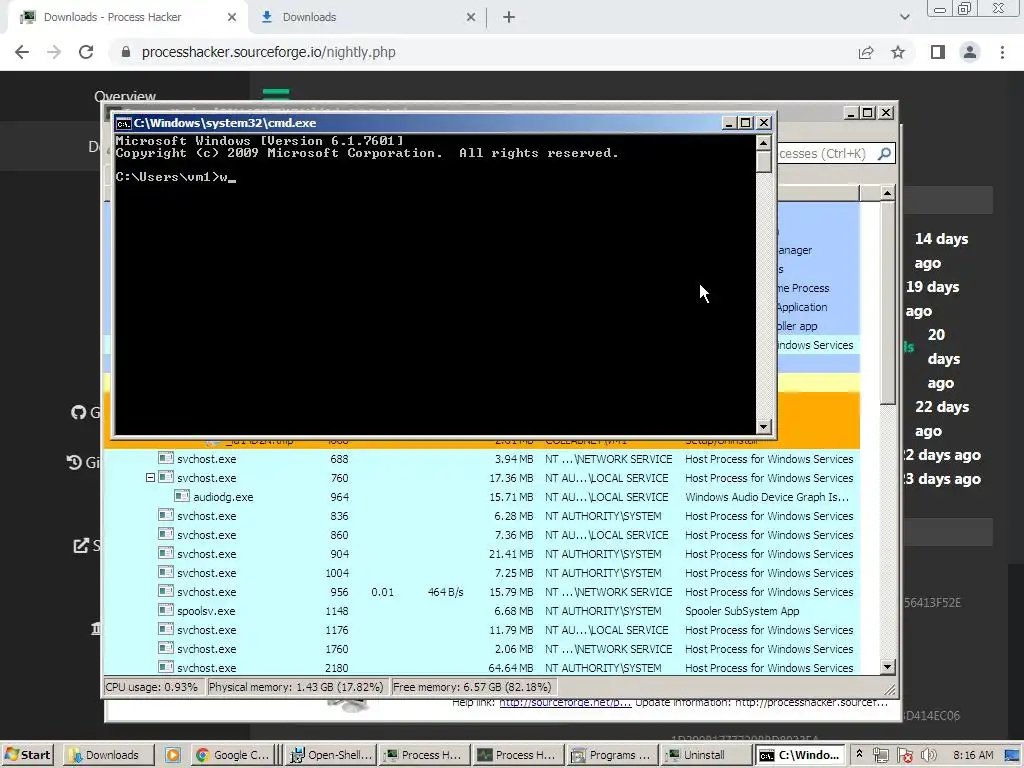Select audiodg.exe process row
Image resolution: width=1024 pixels, height=768 pixels.
pos(481,497)
